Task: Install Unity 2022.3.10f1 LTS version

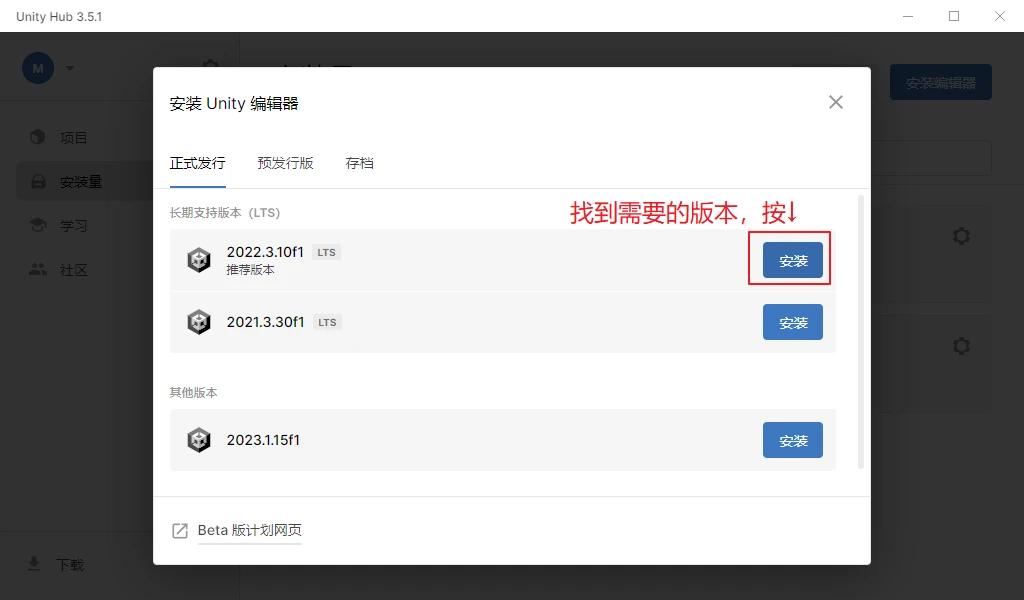Action: pyautogui.click(x=792, y=260)
